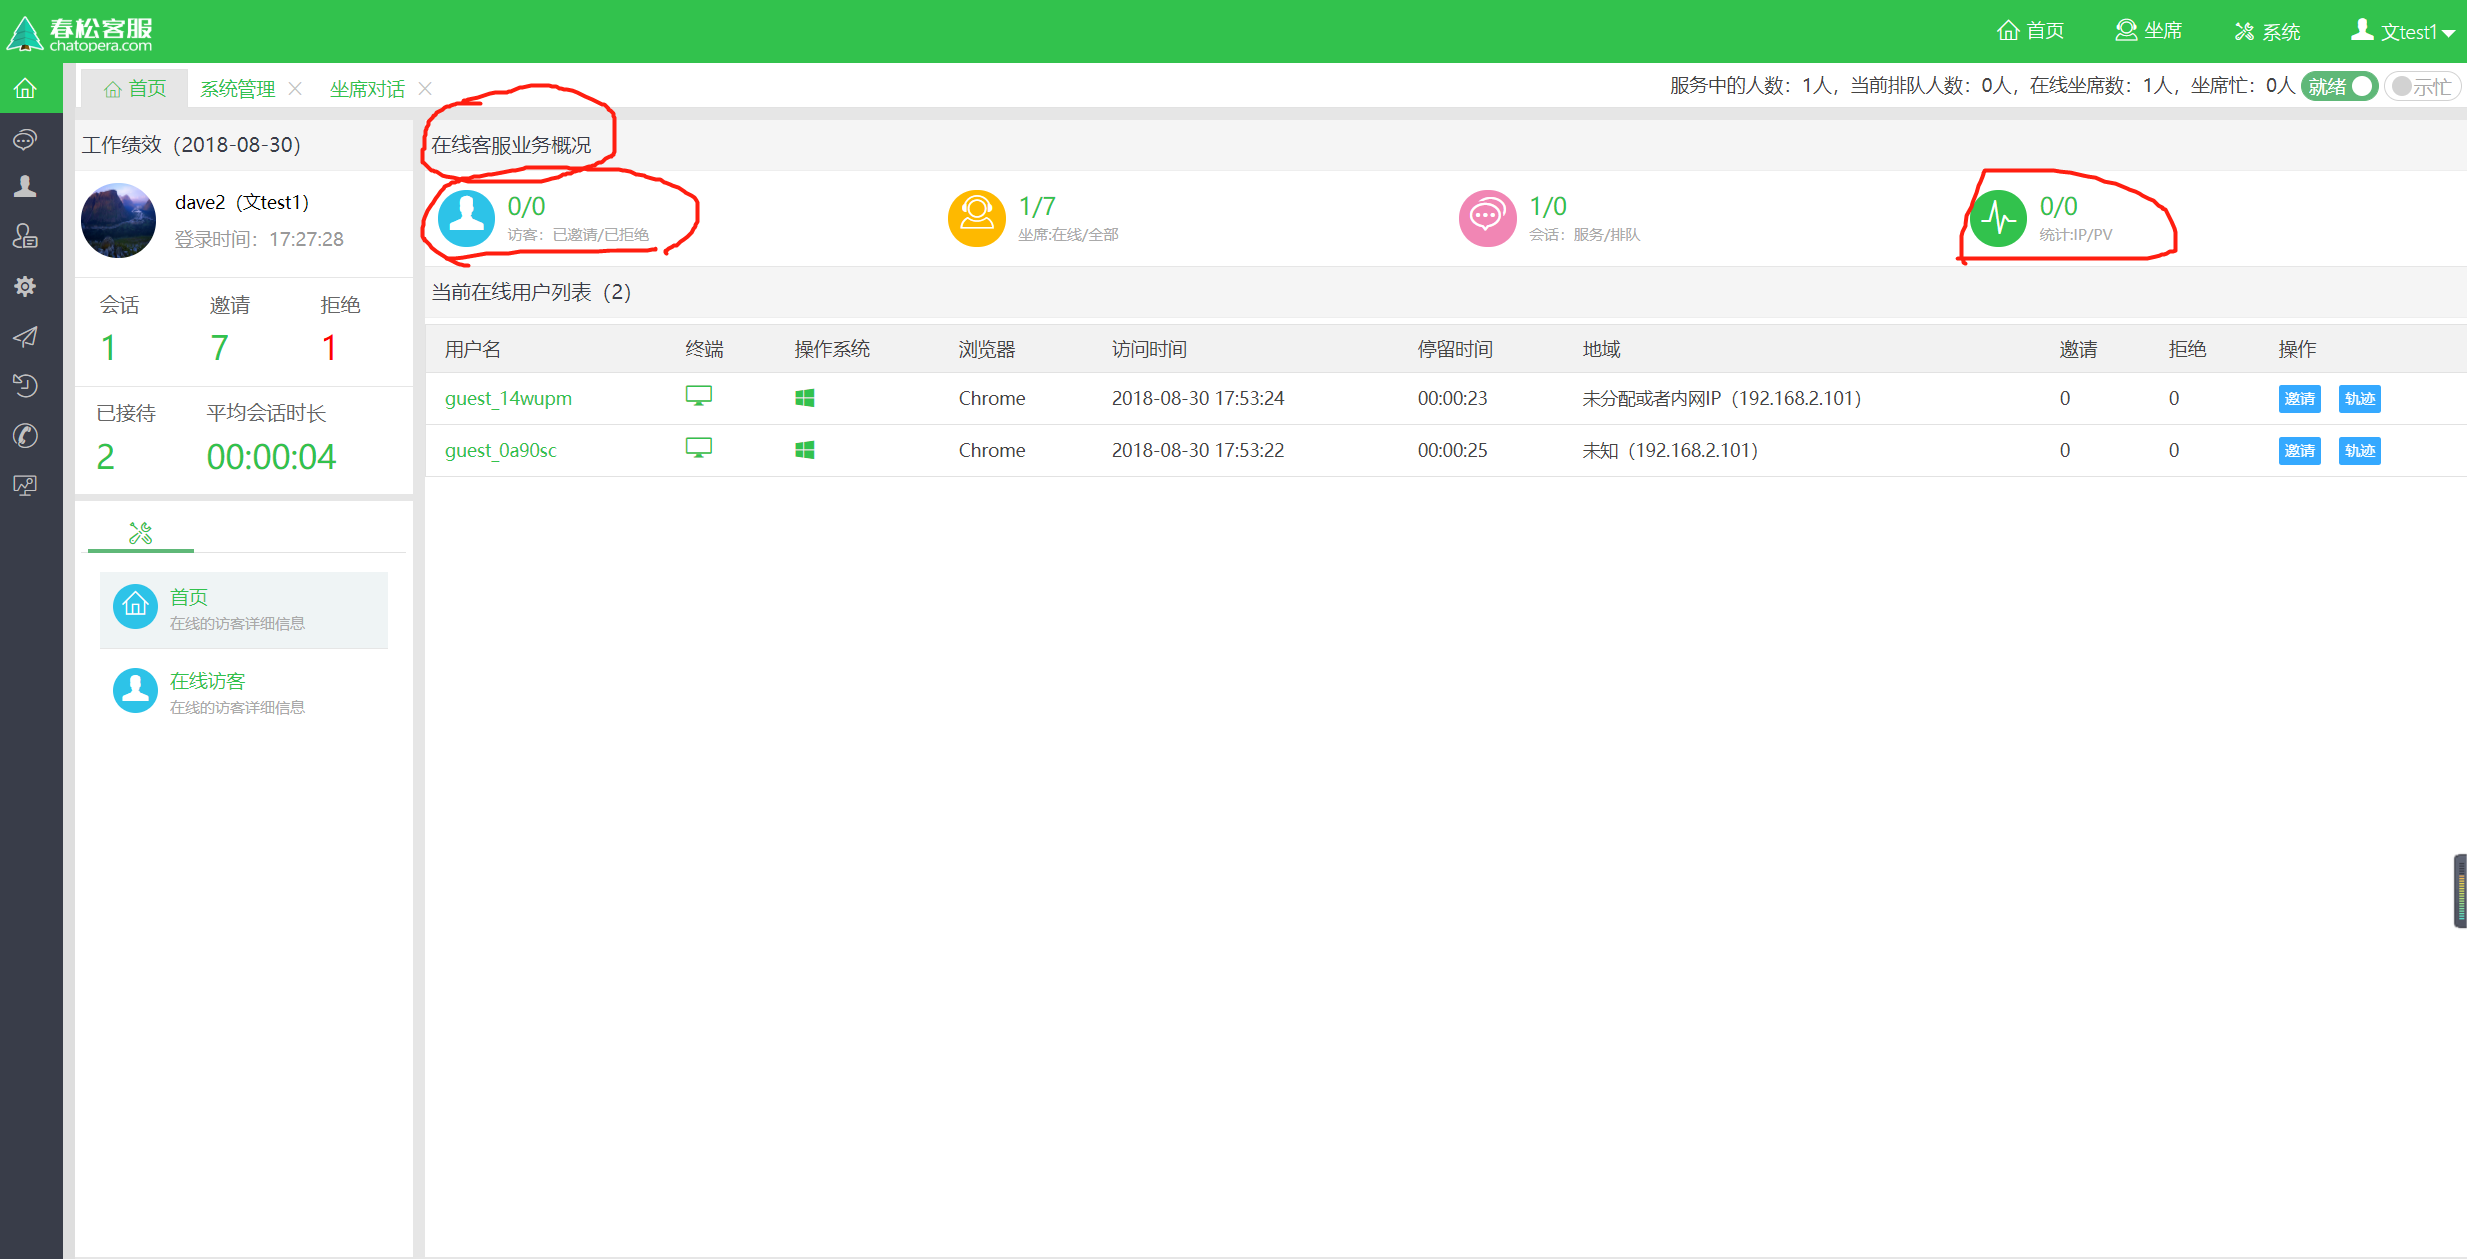Open guest_0a90sc user link

500,450
